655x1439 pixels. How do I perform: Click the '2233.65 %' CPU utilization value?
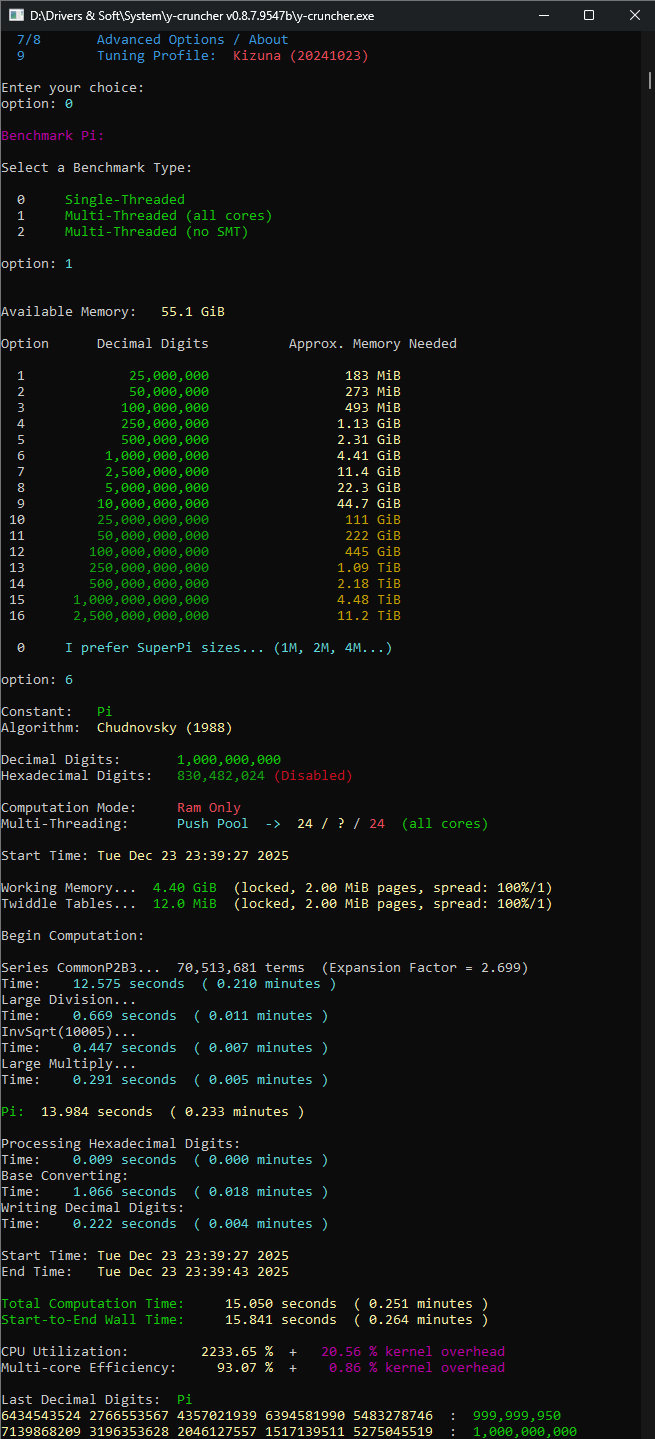pos(236,1352)
